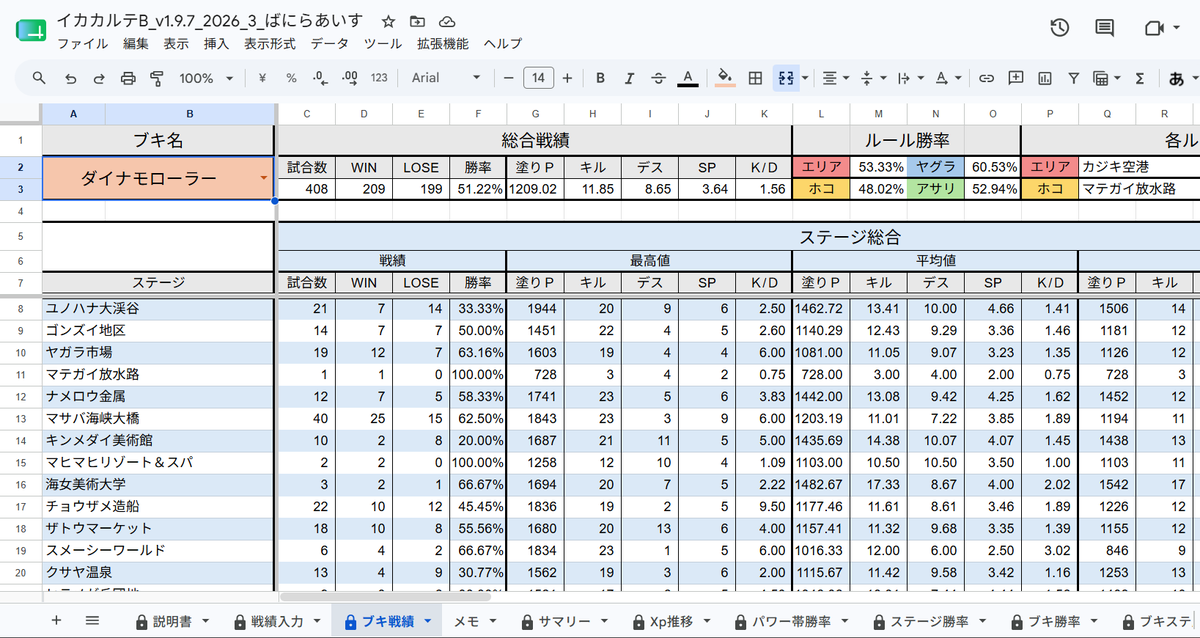Click the undo arrow in toolbar
This screenshot has height=638, width=1200.
tap(70, 78)
